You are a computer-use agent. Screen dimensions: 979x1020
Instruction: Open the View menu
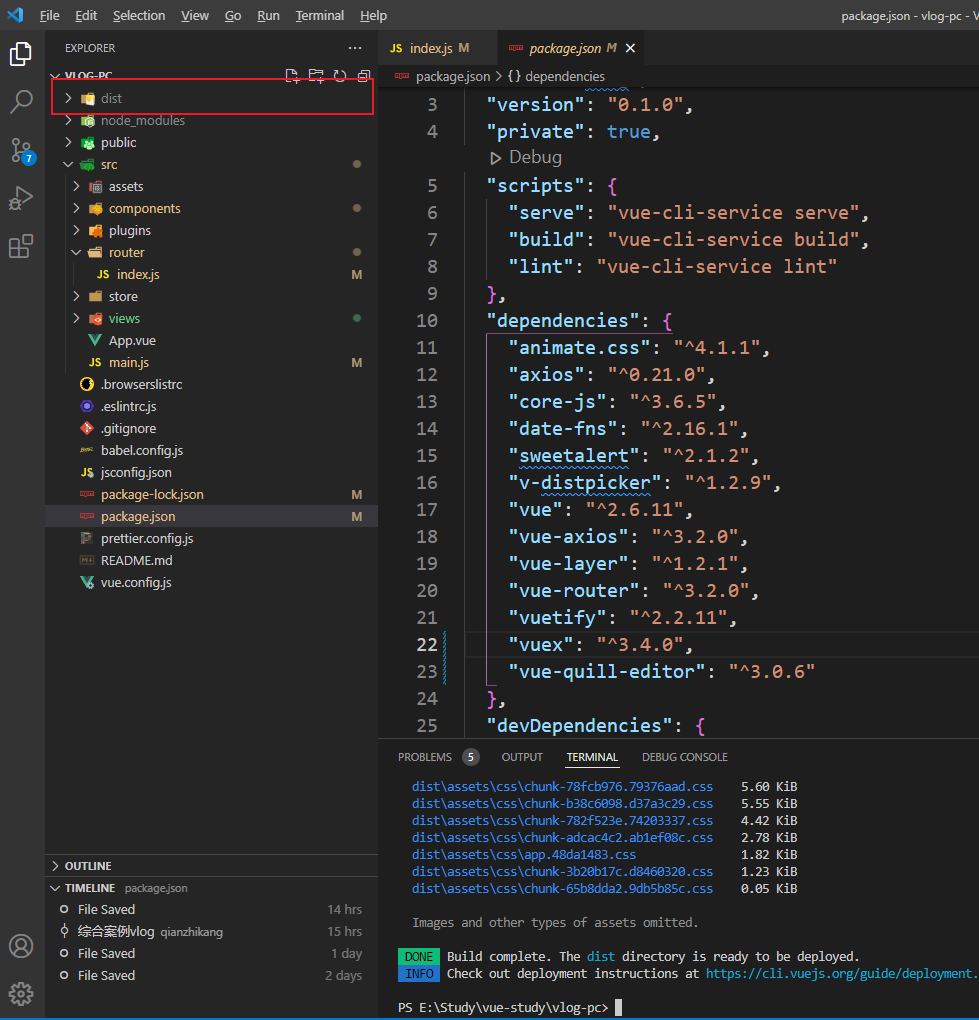(194, 16)
